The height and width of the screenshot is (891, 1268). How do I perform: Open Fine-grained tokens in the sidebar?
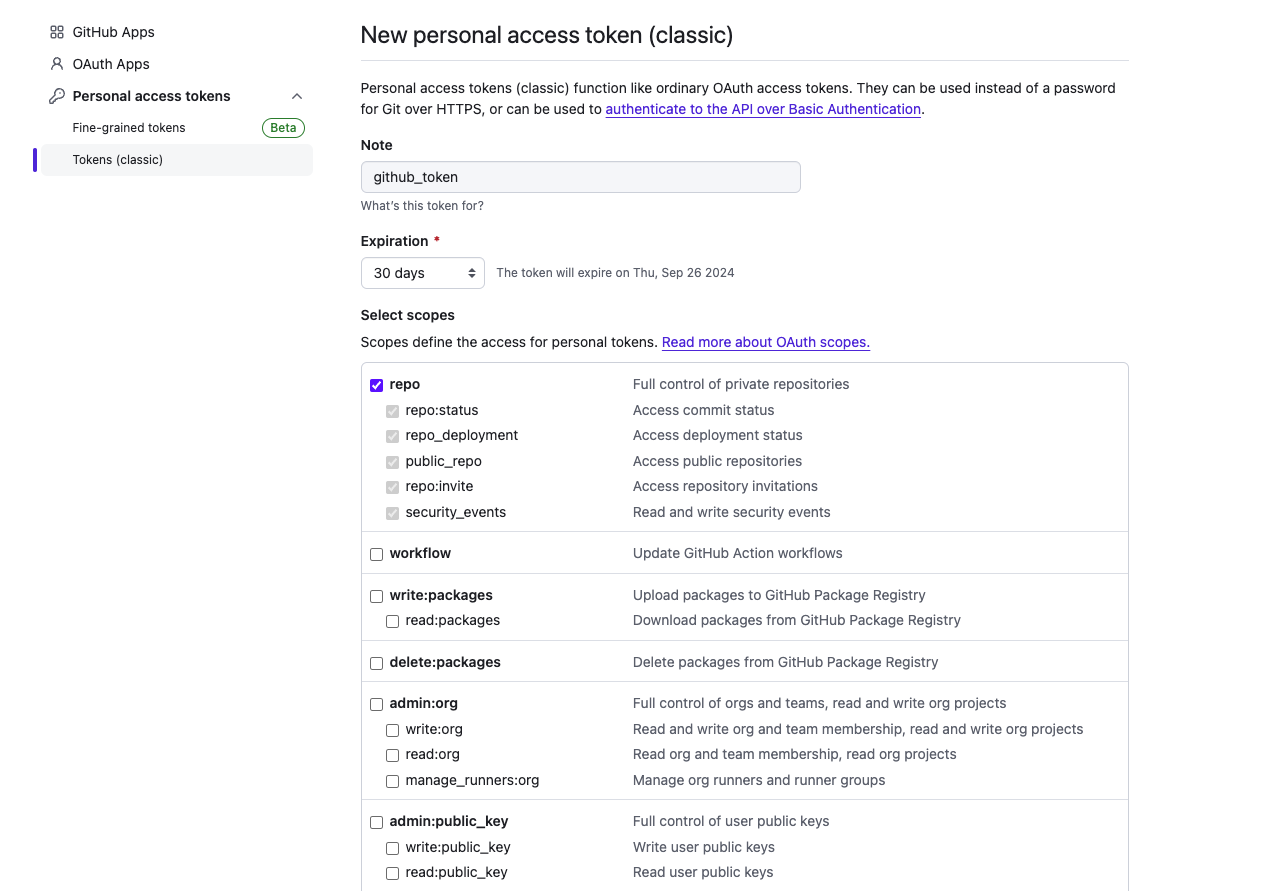click(x=129, y=128)
